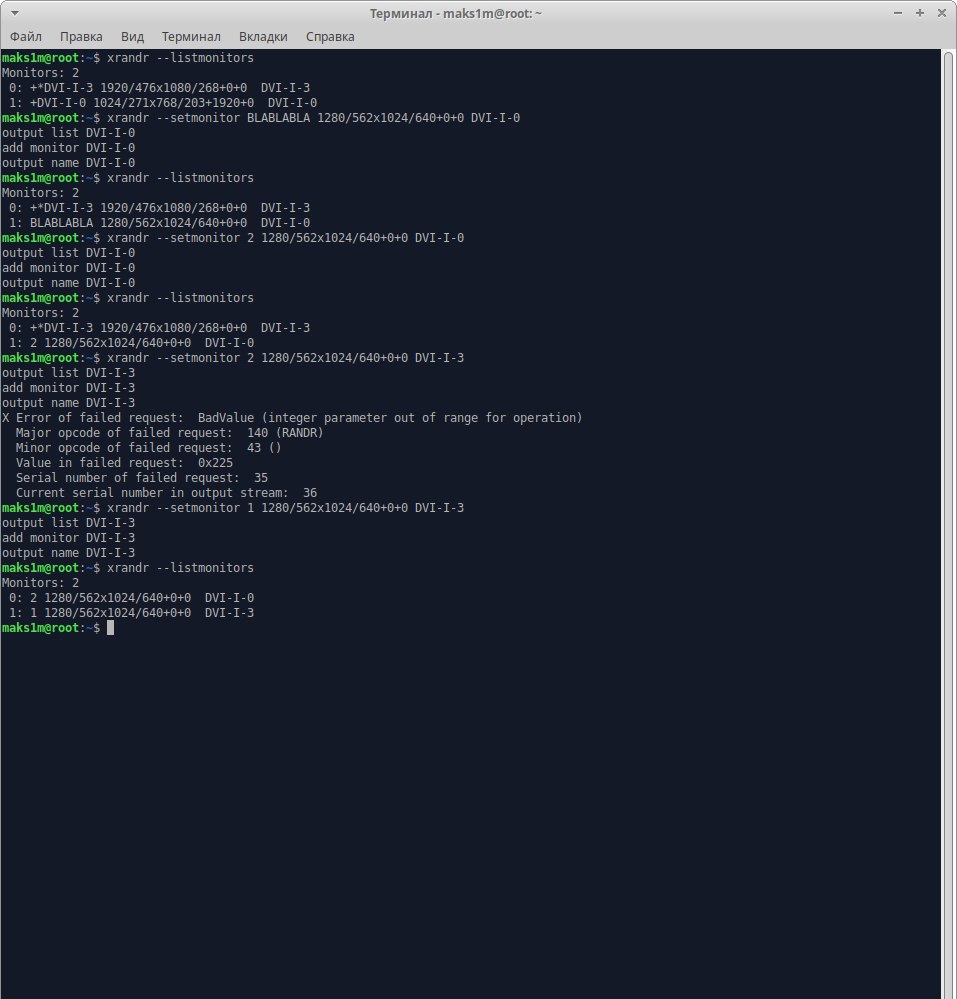This screenshot has height=999, width=957.
Task: Click the terminal vertical scrollbar
Action: 948,524
